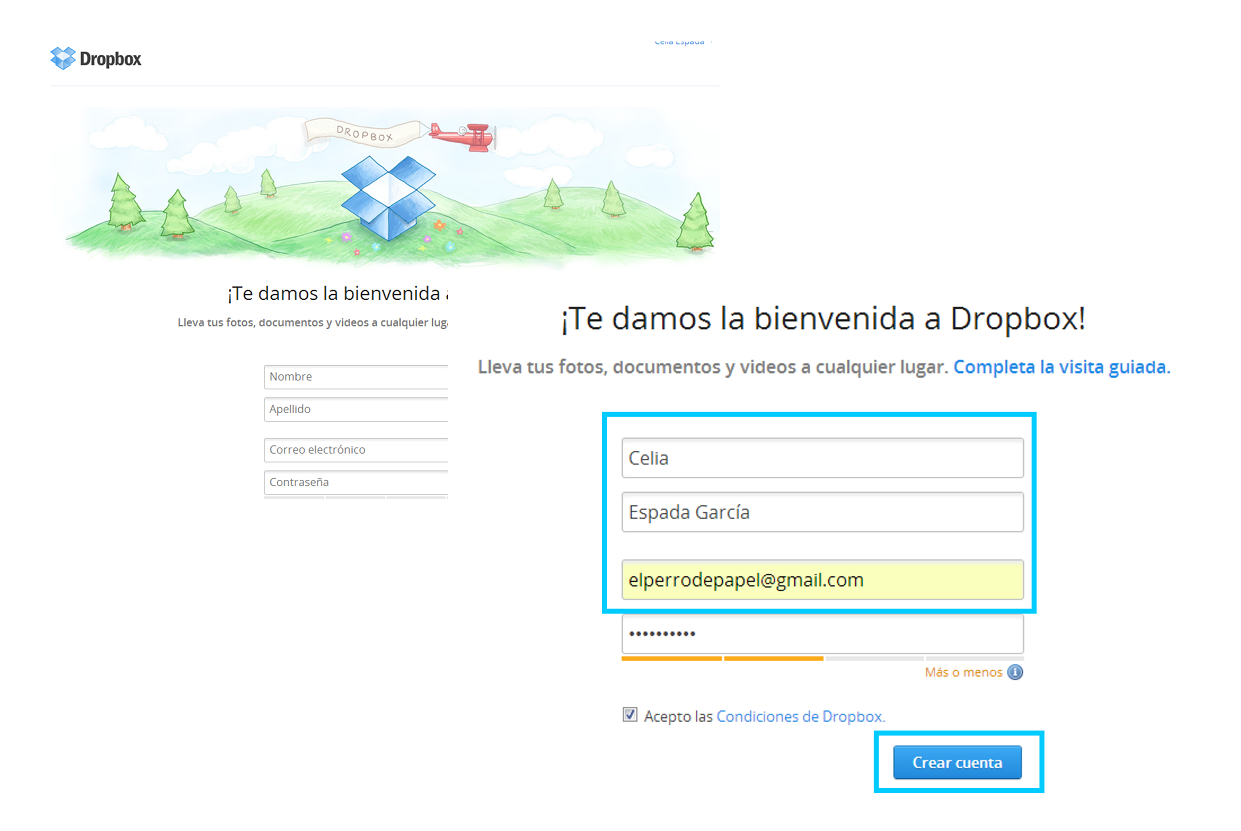Toggle the Acepto las Condiciones checkbox
1241x831 pixels.
630,715
